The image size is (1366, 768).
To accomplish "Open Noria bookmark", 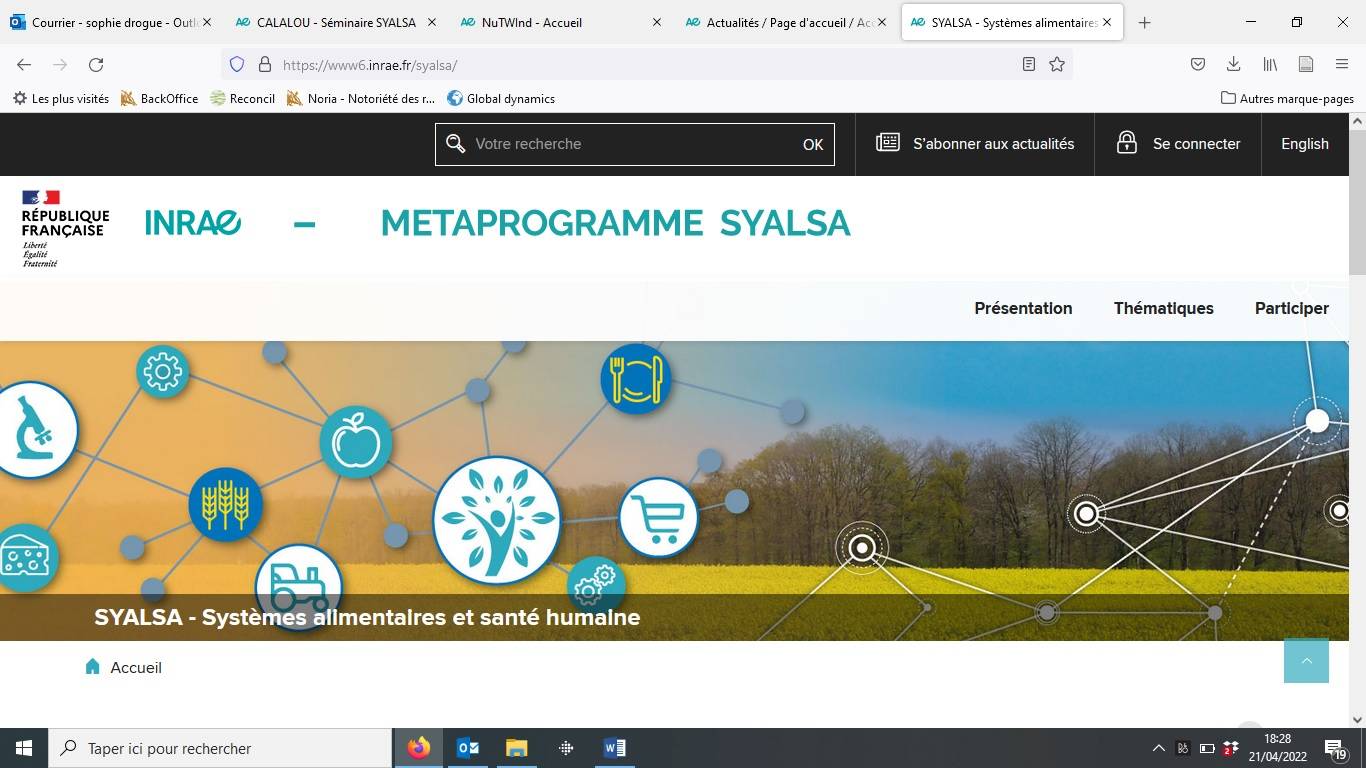I will click(x=361, y=98).
